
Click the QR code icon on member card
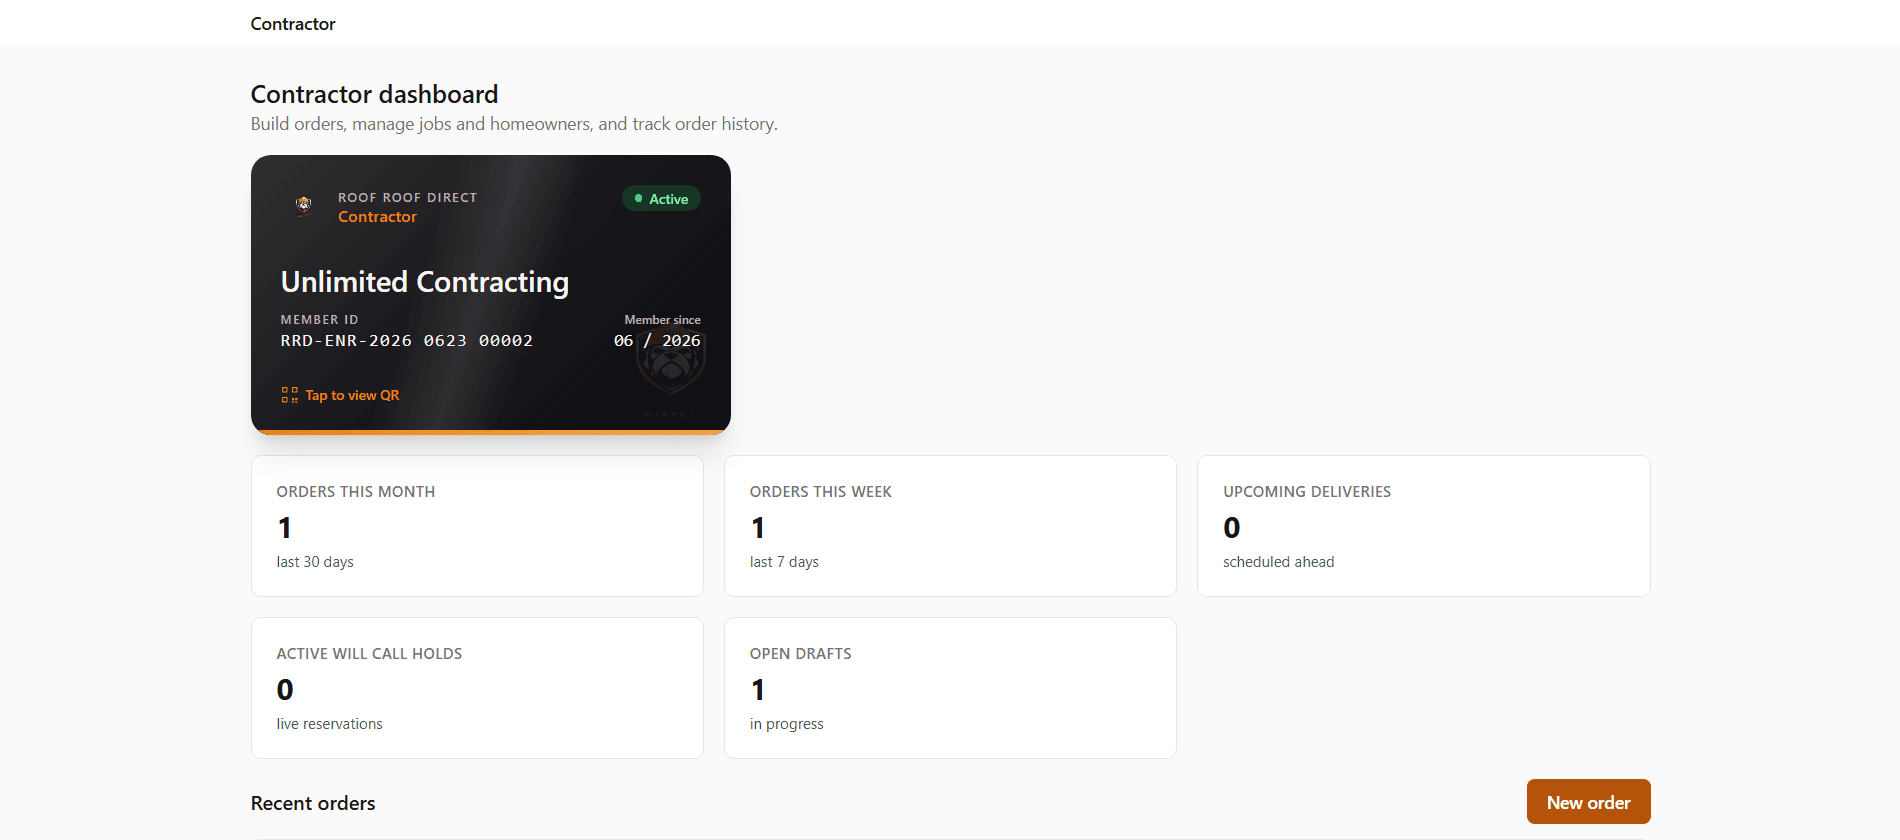[290, 395]
